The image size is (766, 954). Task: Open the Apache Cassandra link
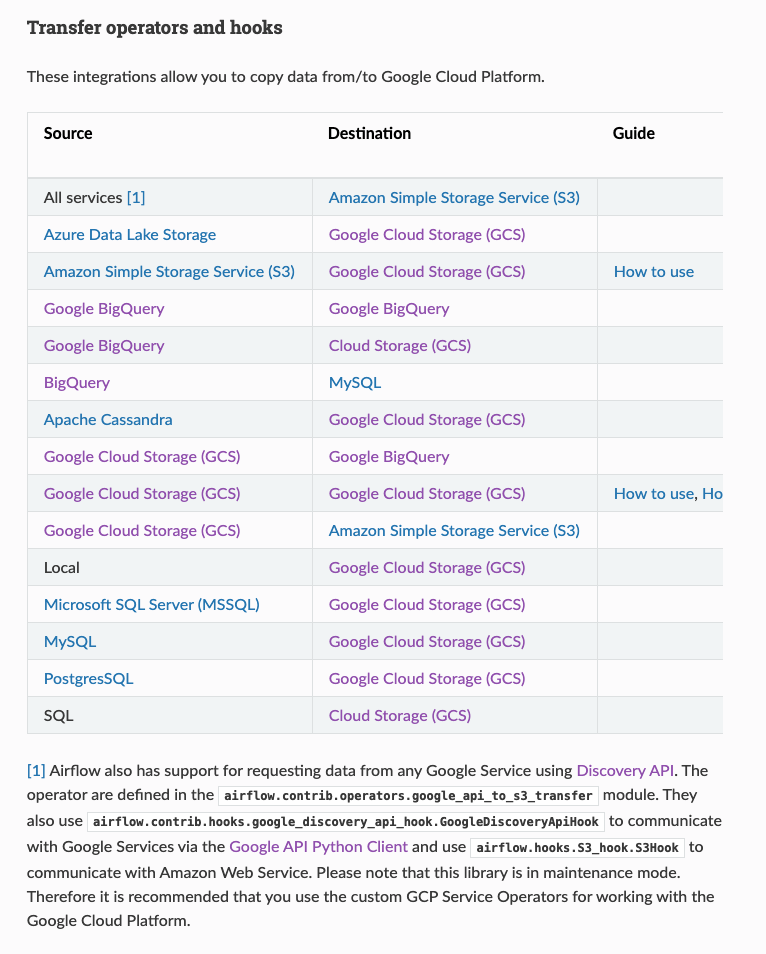tap(108, 420)
